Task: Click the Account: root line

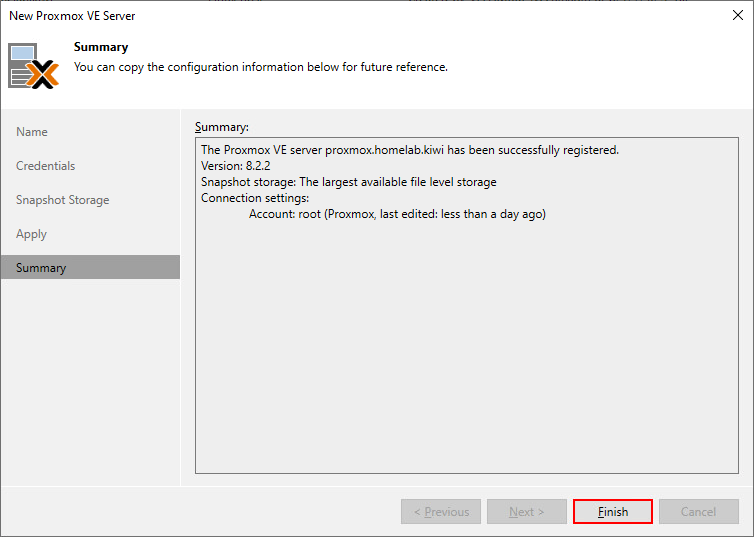Action: point(397,214)
